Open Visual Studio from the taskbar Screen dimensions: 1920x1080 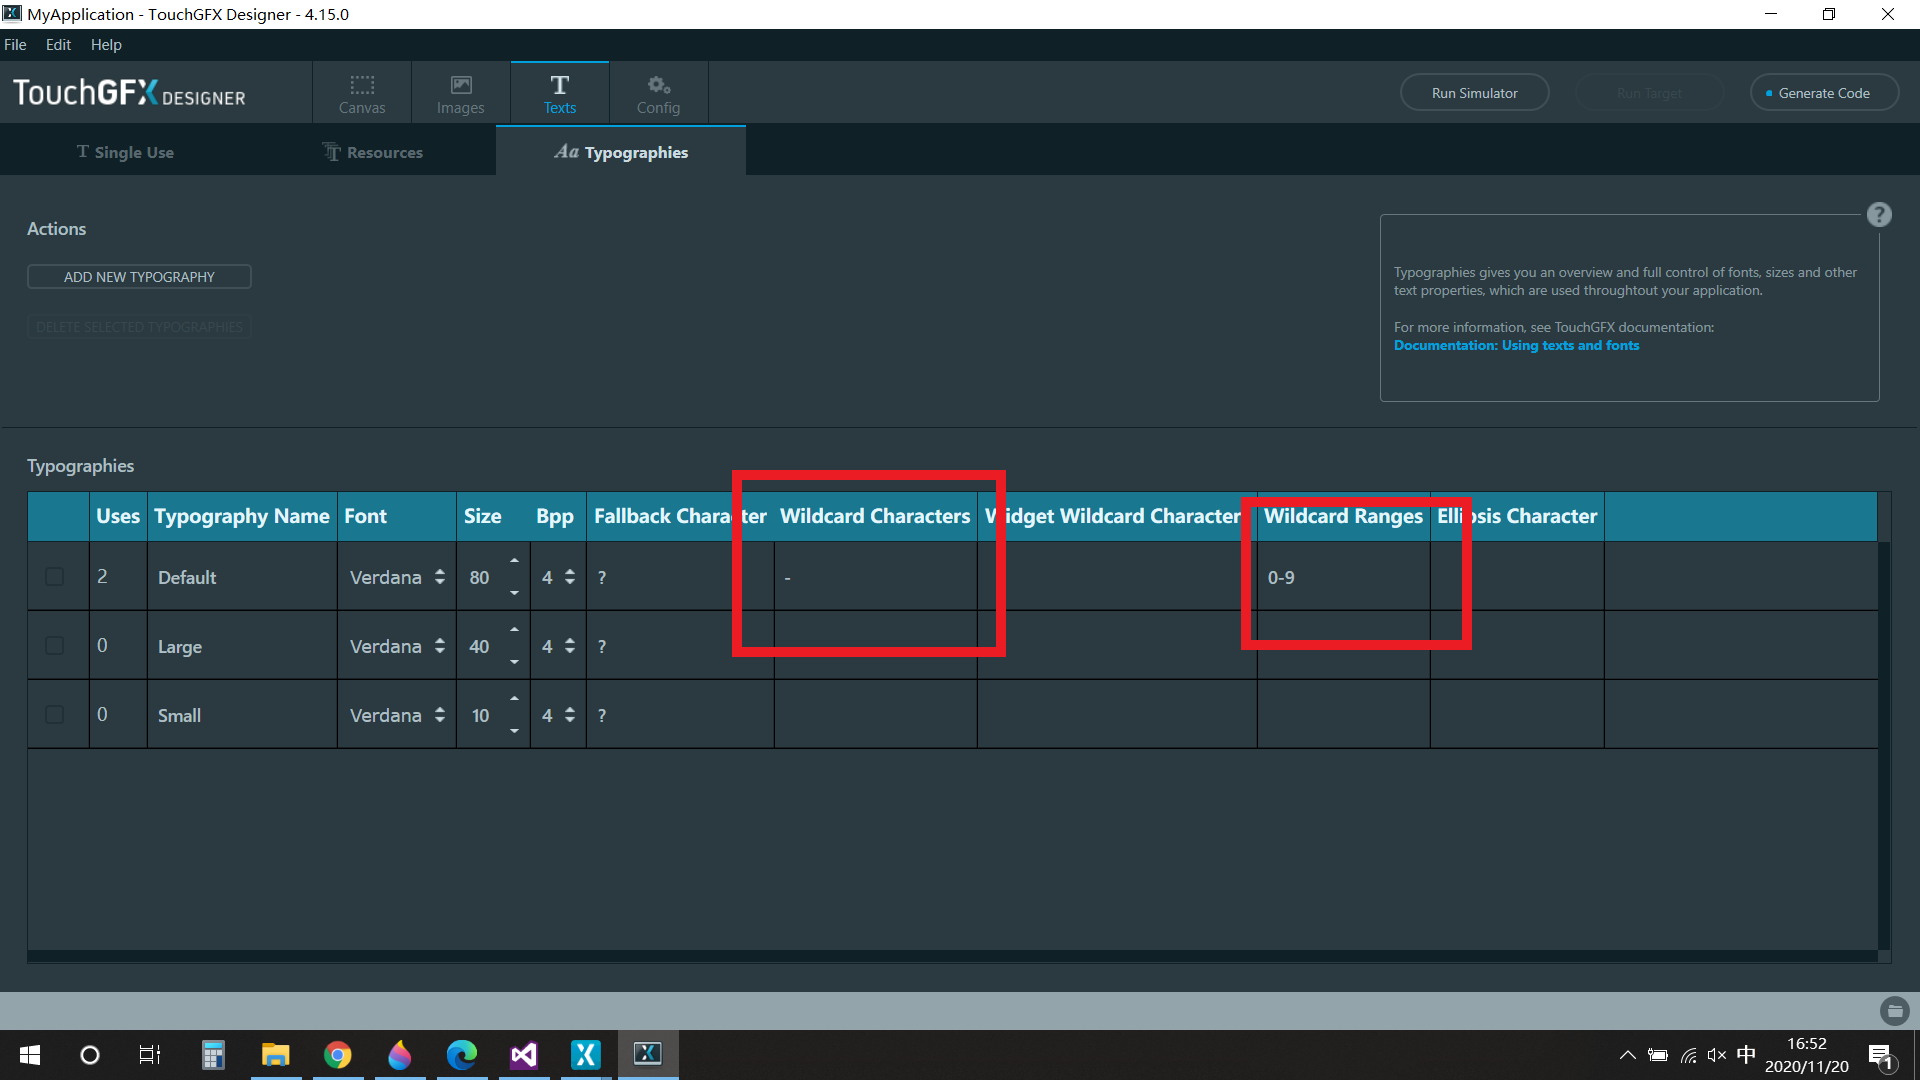pos(524,1055)
